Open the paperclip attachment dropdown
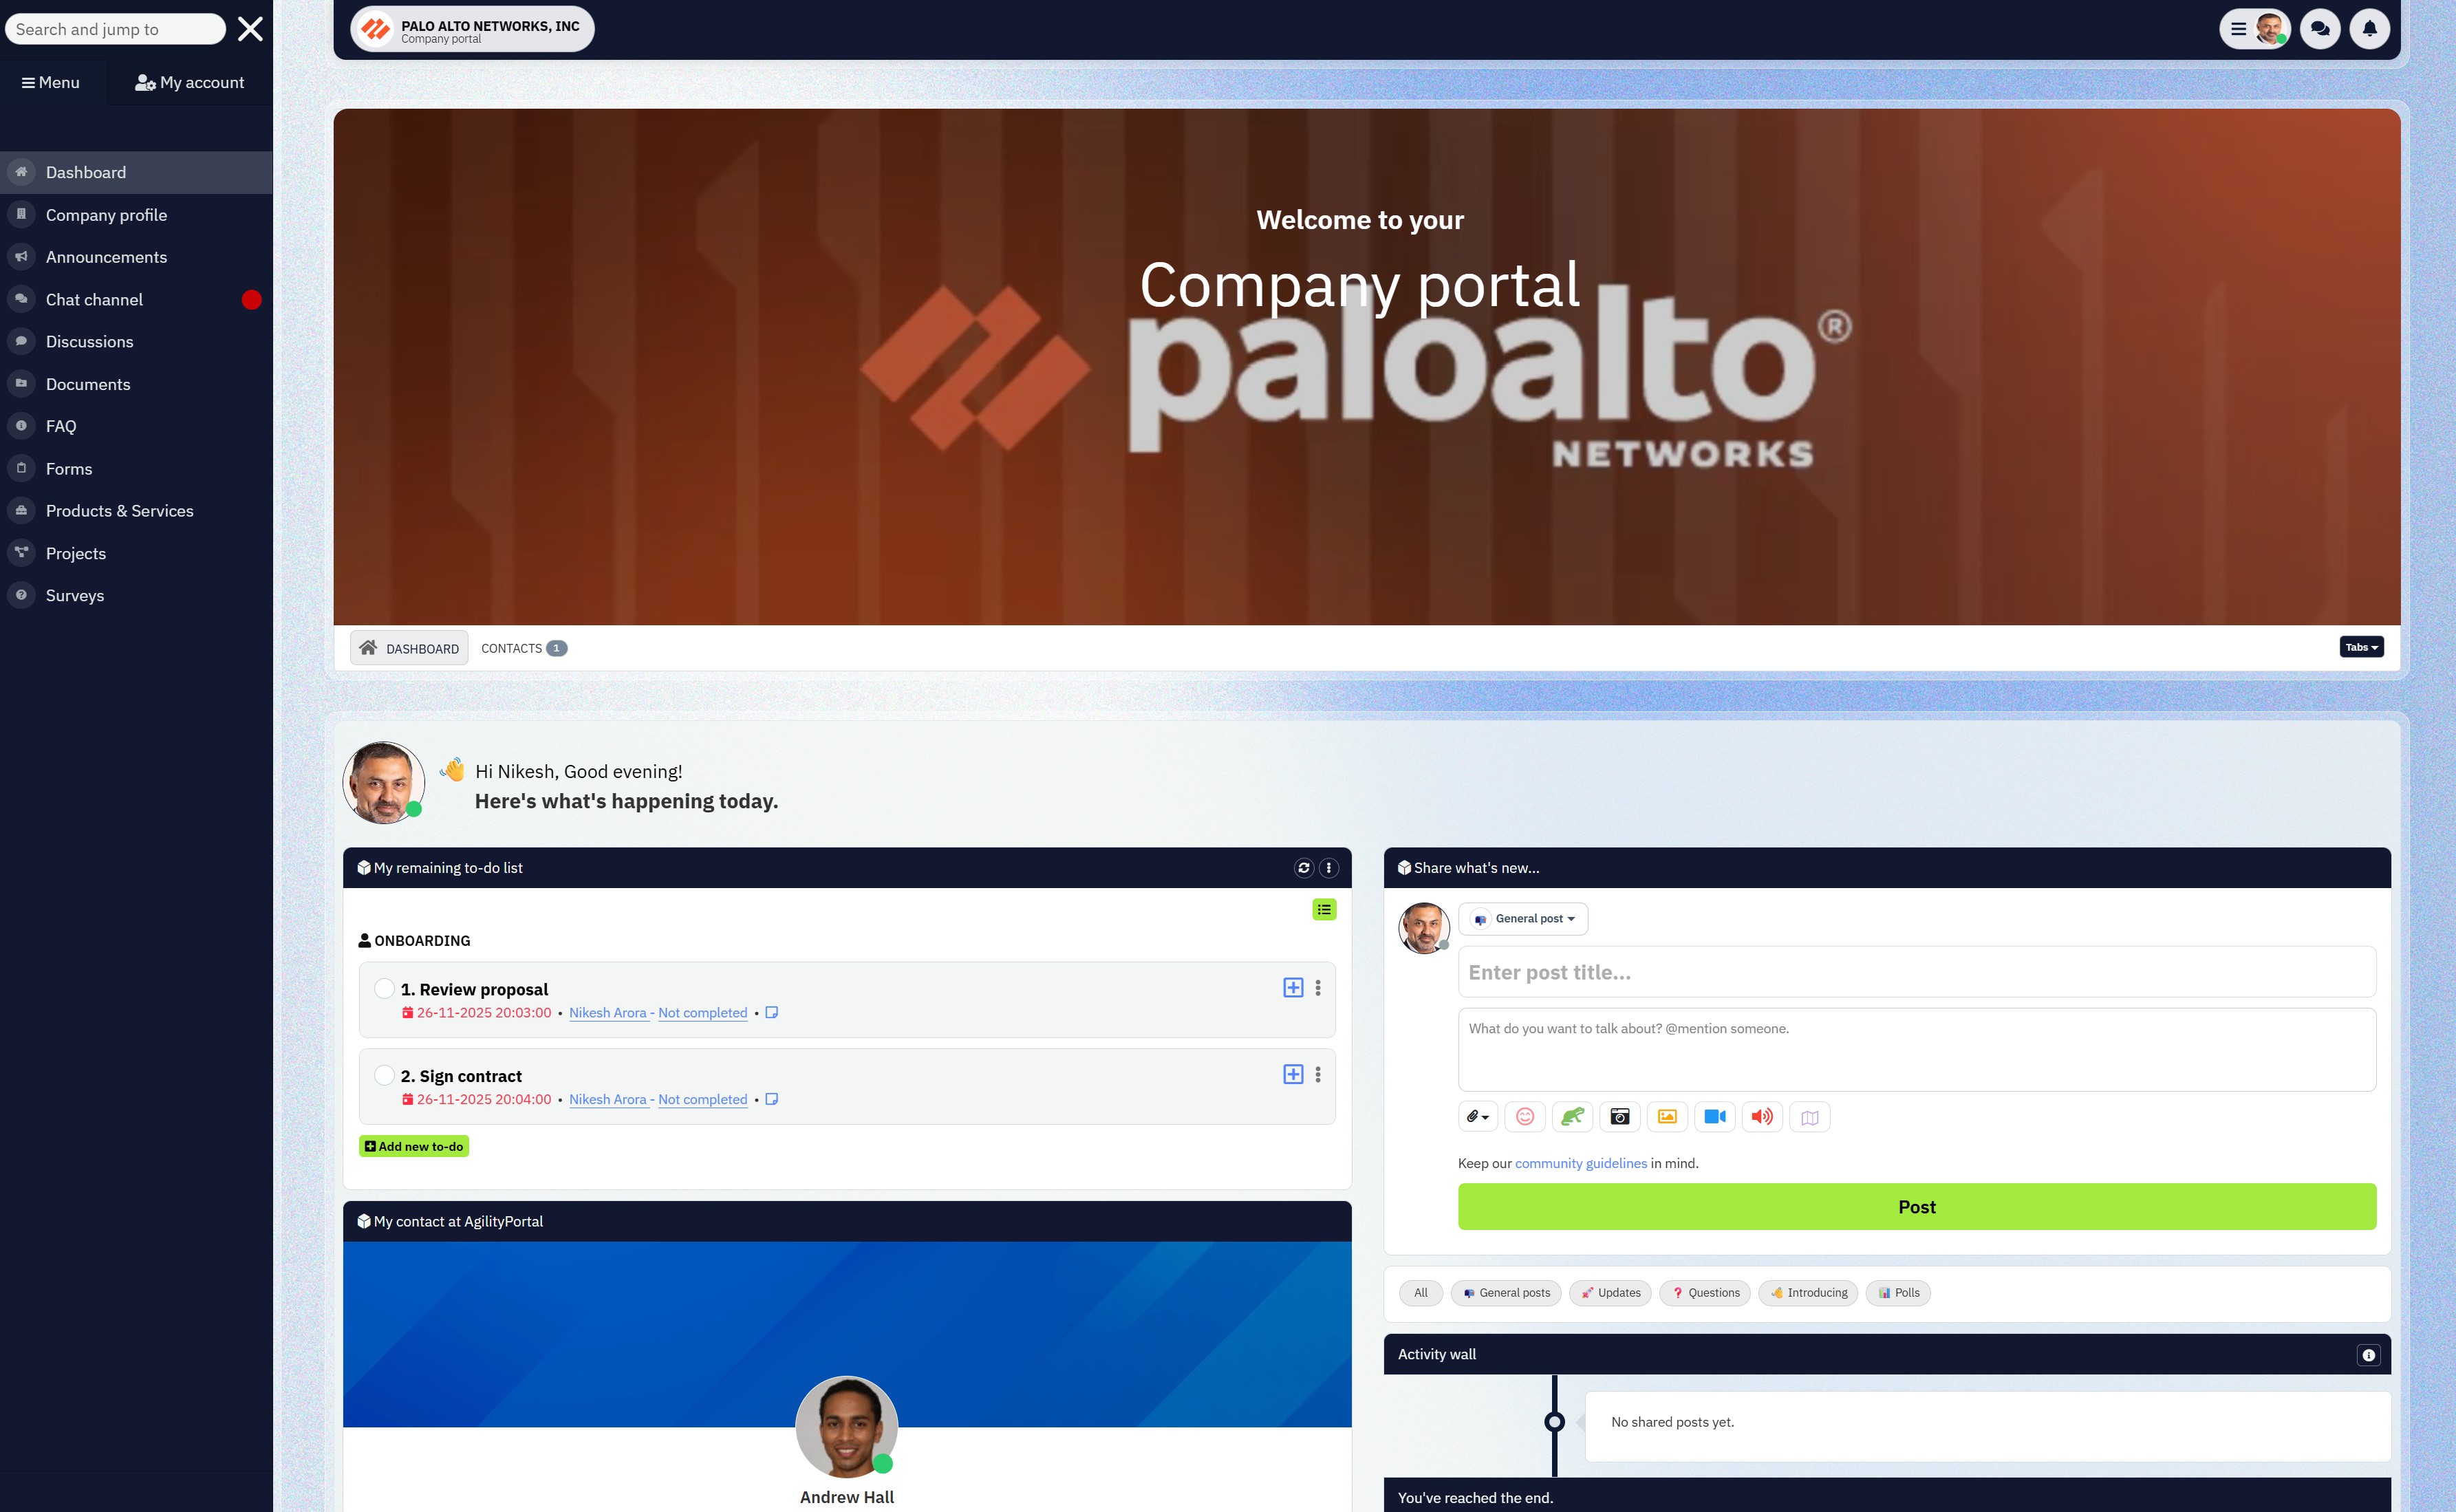 pyautogui.click(x=1477, y=1116)
